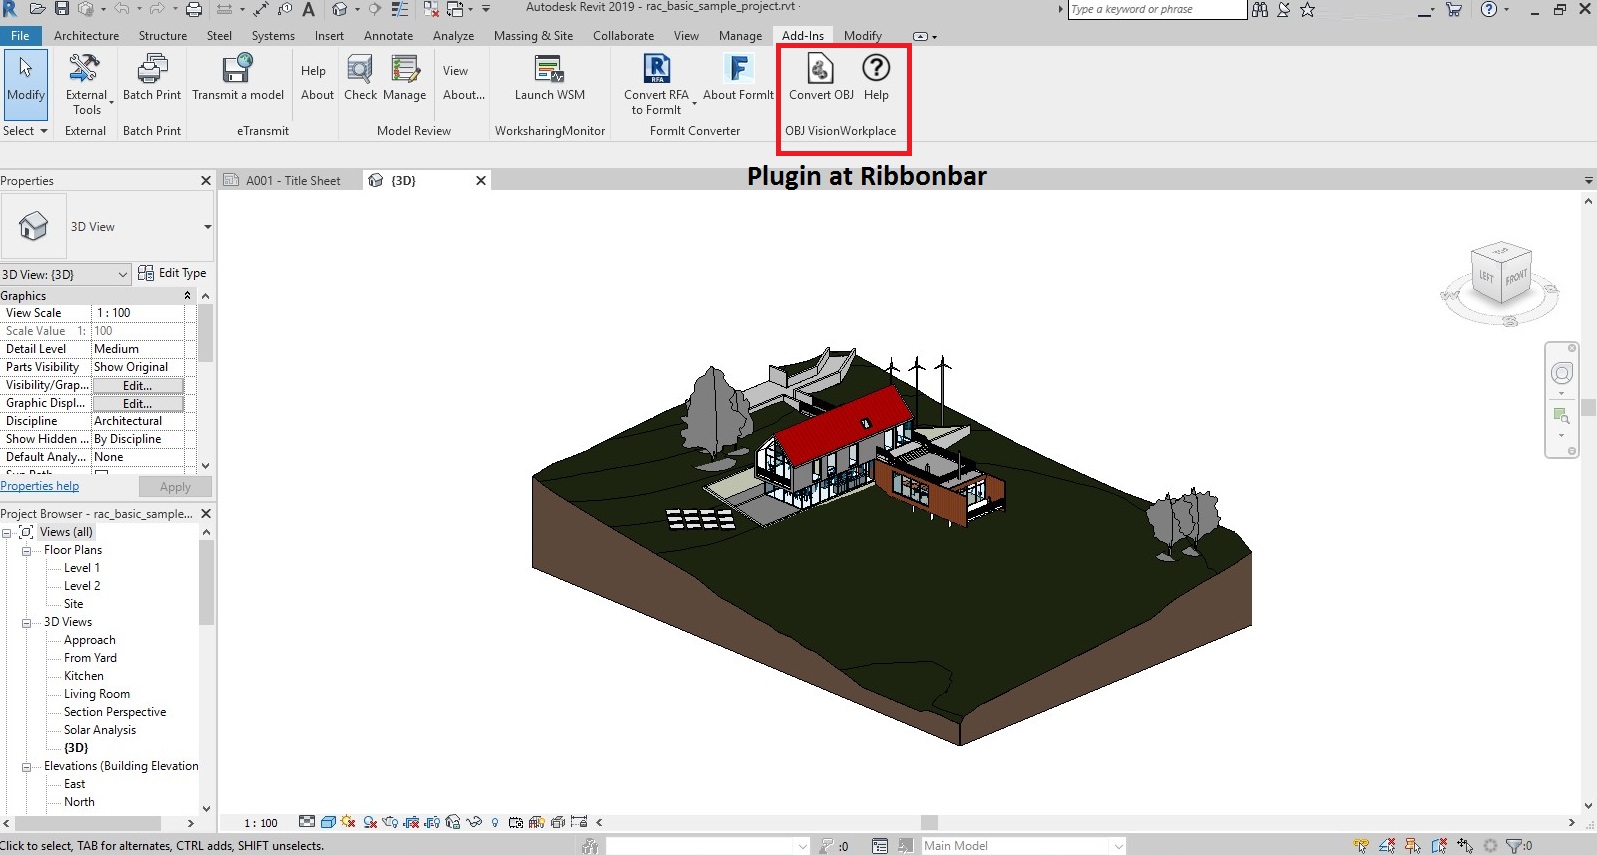The image size is (1597, 855).
Task: Click the Thin Lines icon in quick access
Action: coord(400,9)
